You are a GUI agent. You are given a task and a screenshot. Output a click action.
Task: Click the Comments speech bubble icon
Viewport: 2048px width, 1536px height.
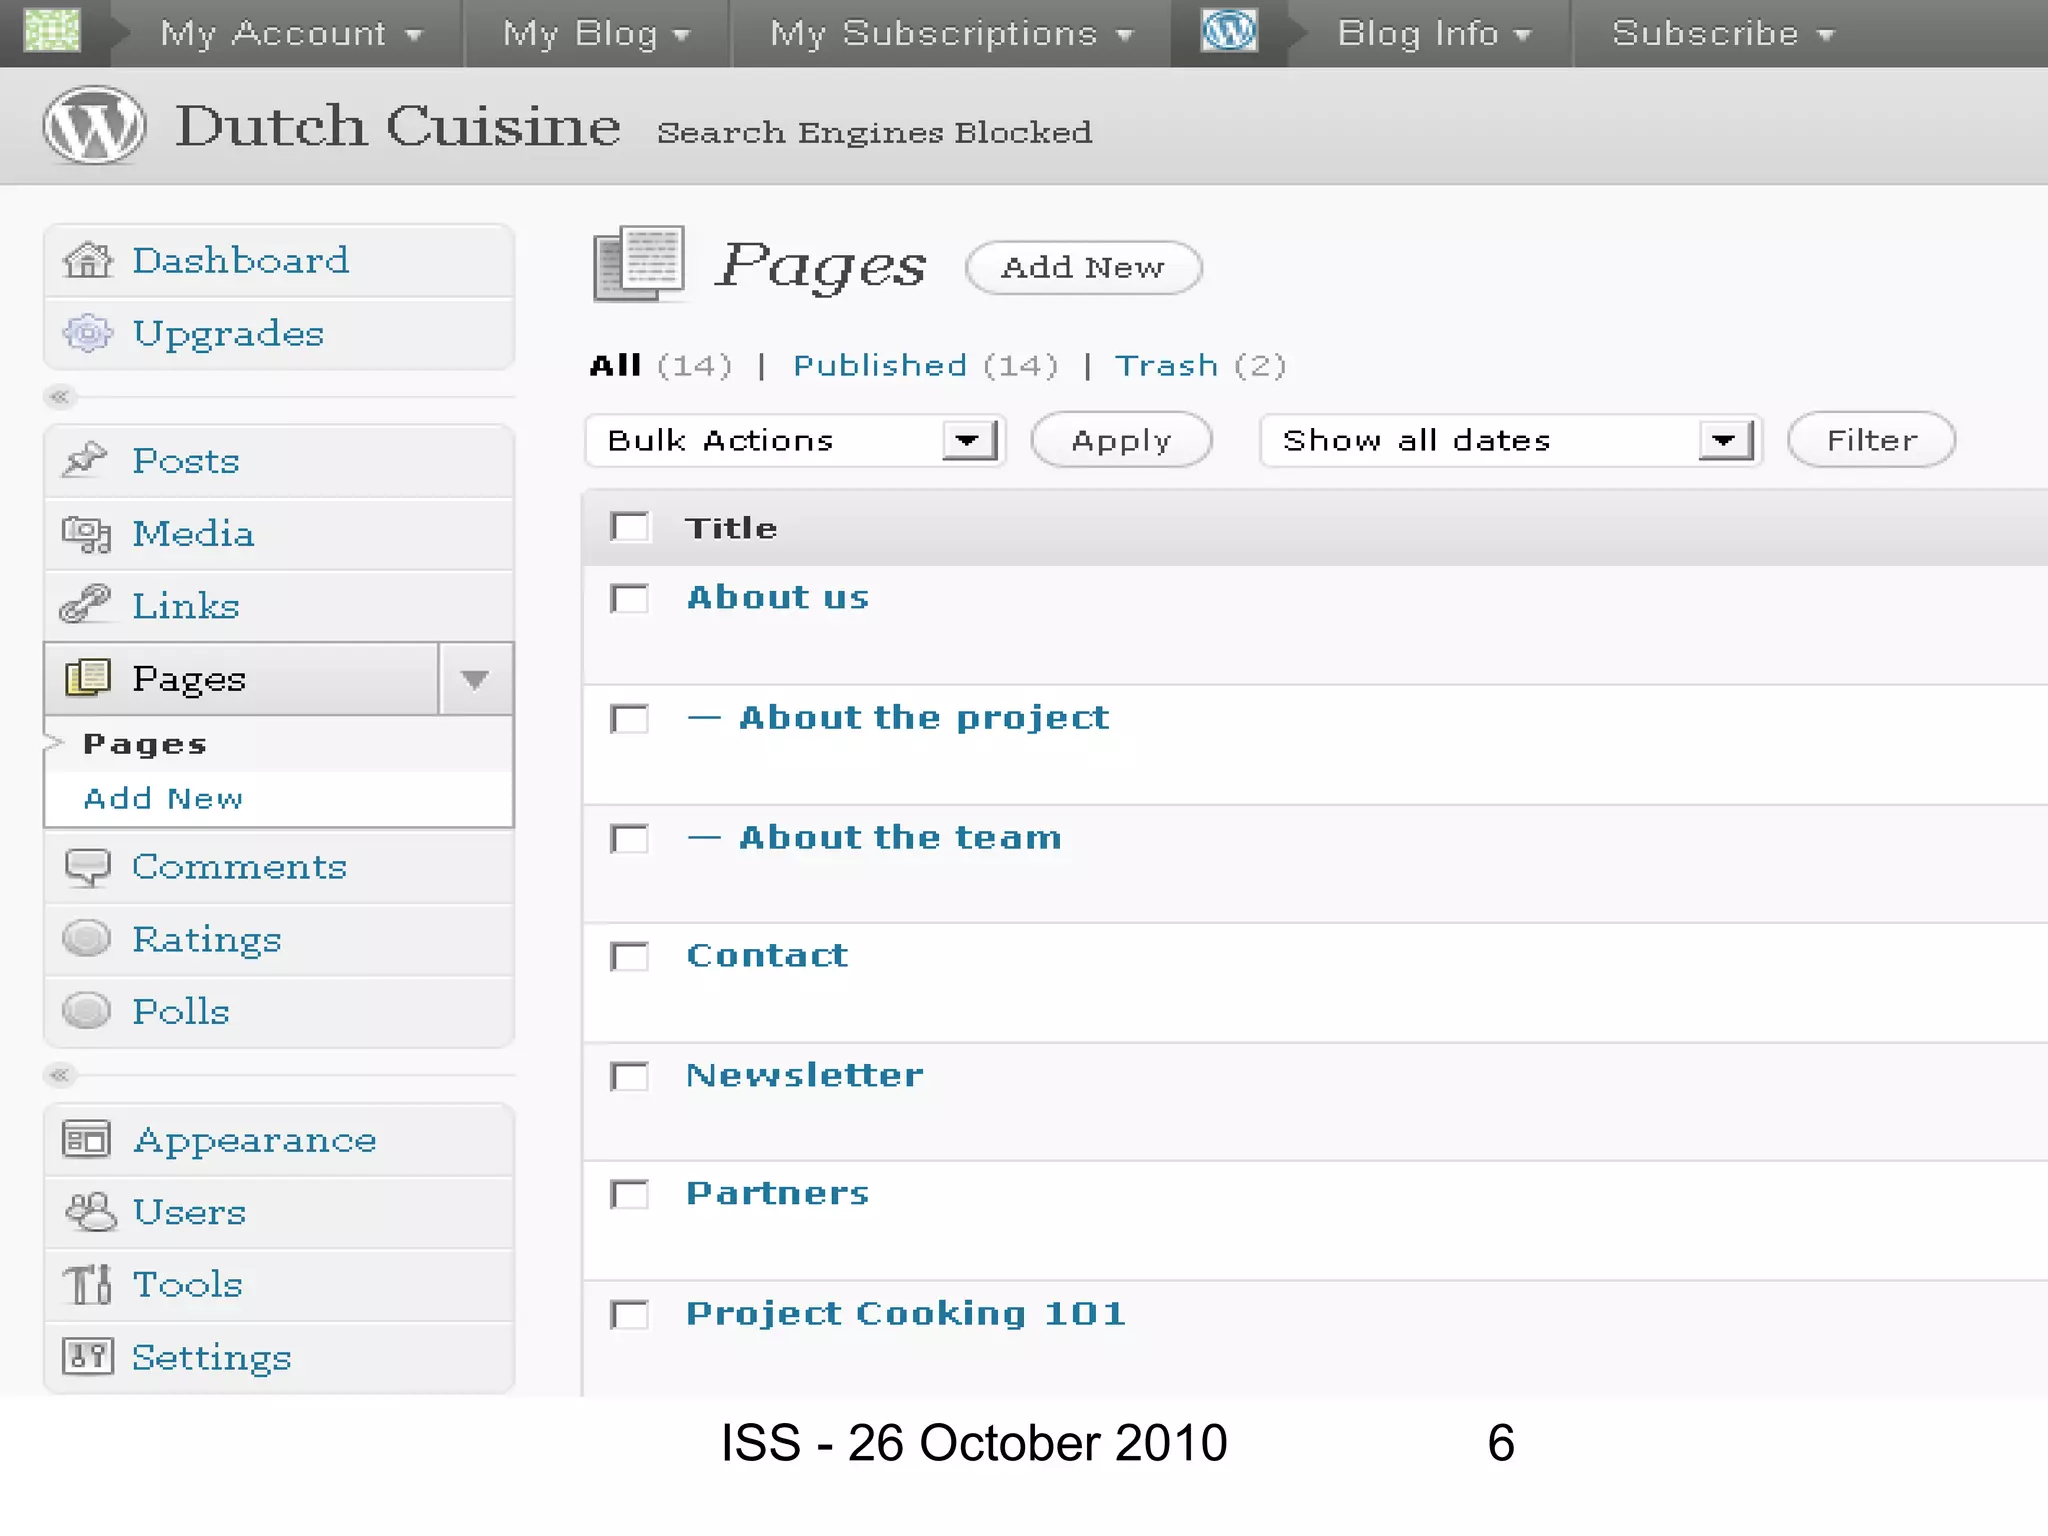coord(87,867)
